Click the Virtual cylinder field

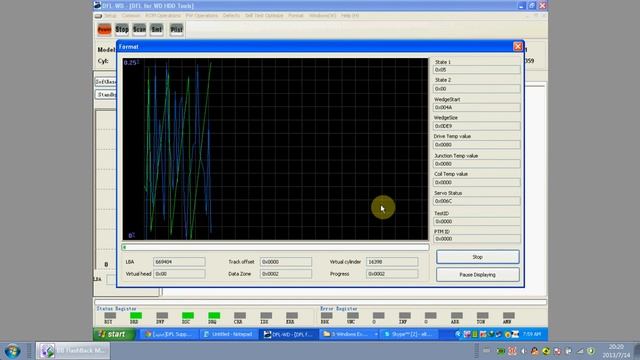click(x=392, y=262)
